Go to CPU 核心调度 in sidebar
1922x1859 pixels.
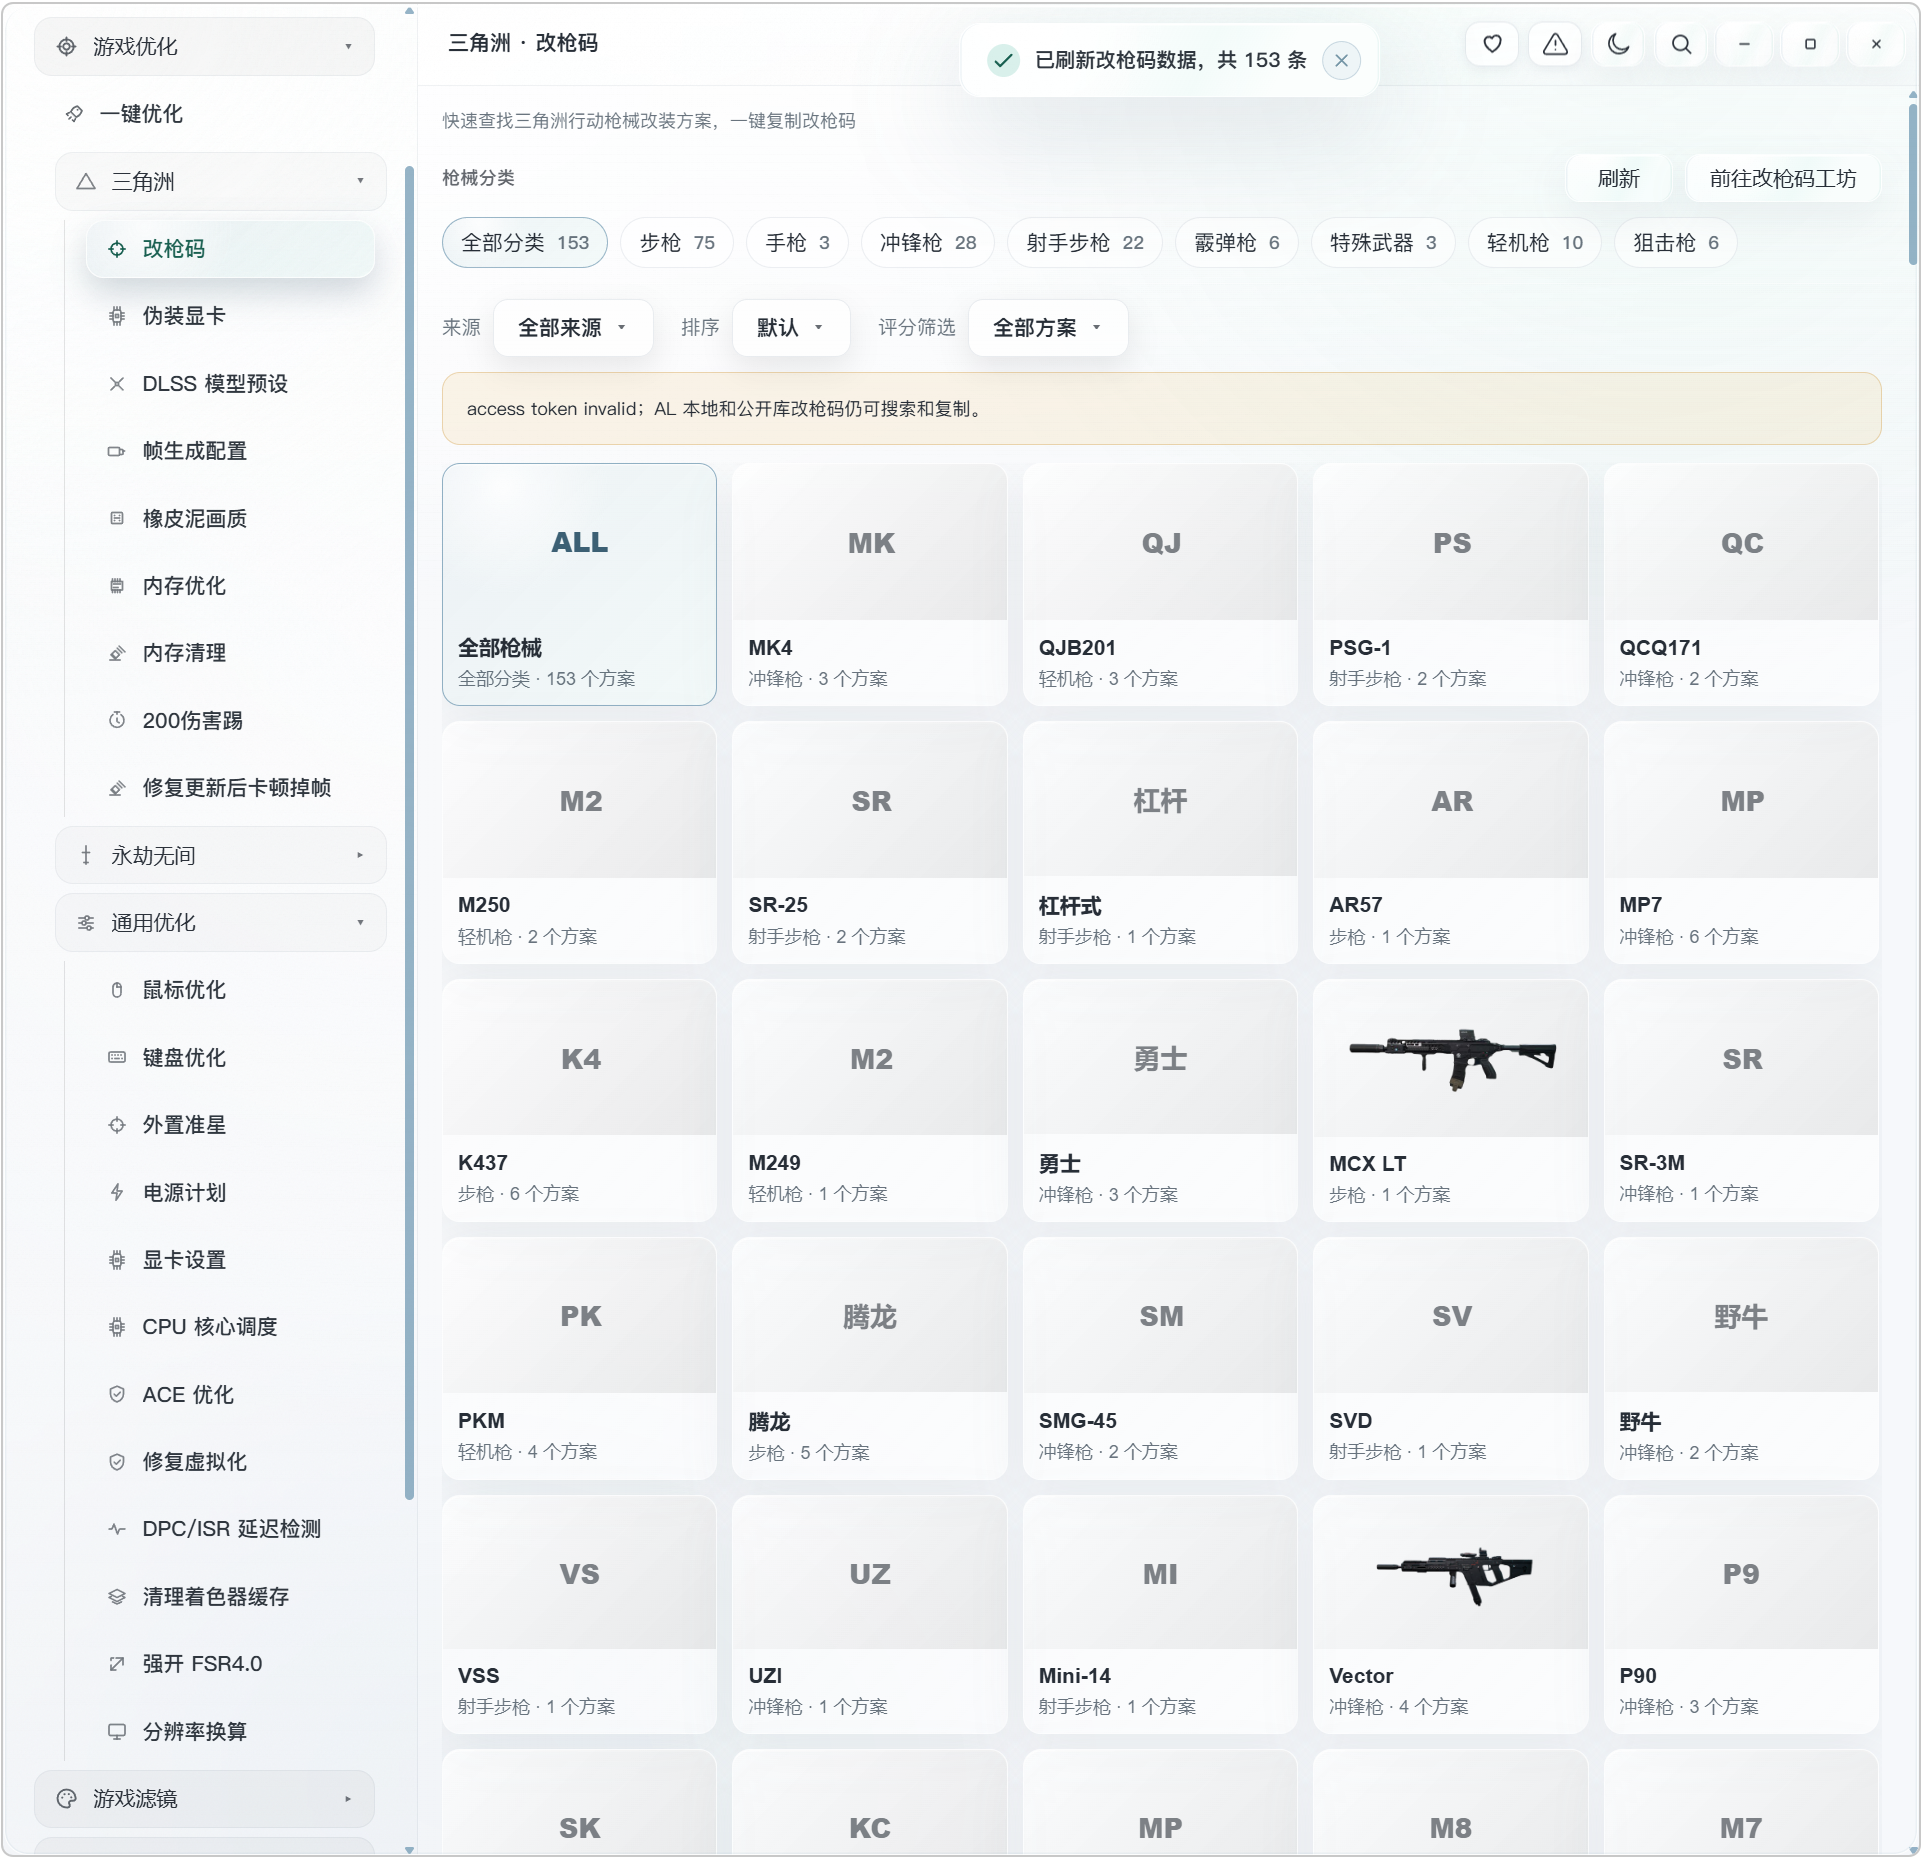230,1327
